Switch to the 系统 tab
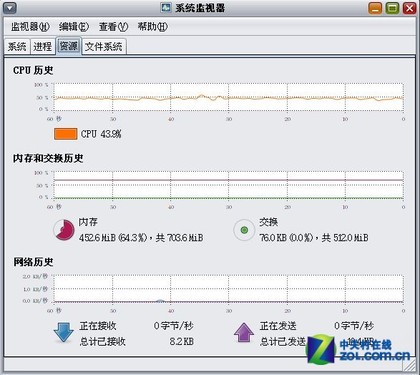 point(17,46)
